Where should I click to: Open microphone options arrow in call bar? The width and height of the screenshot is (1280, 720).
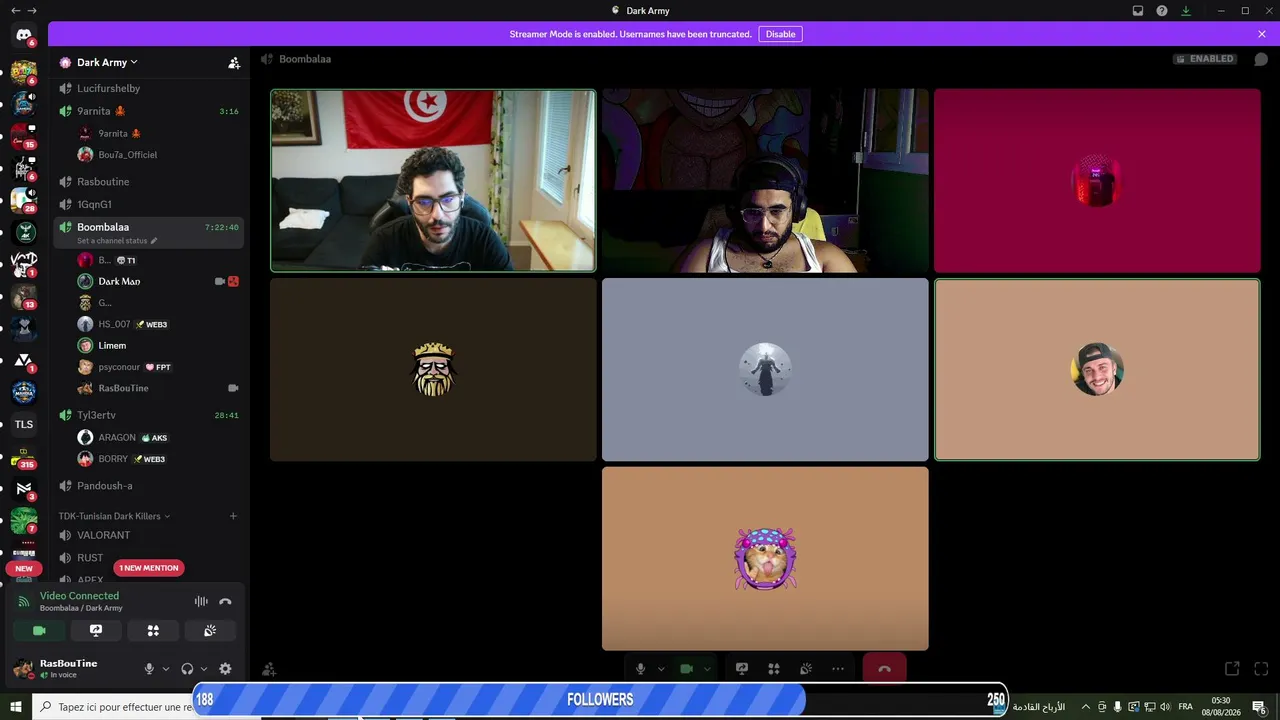pyautogui.click(x=661, y=669)
